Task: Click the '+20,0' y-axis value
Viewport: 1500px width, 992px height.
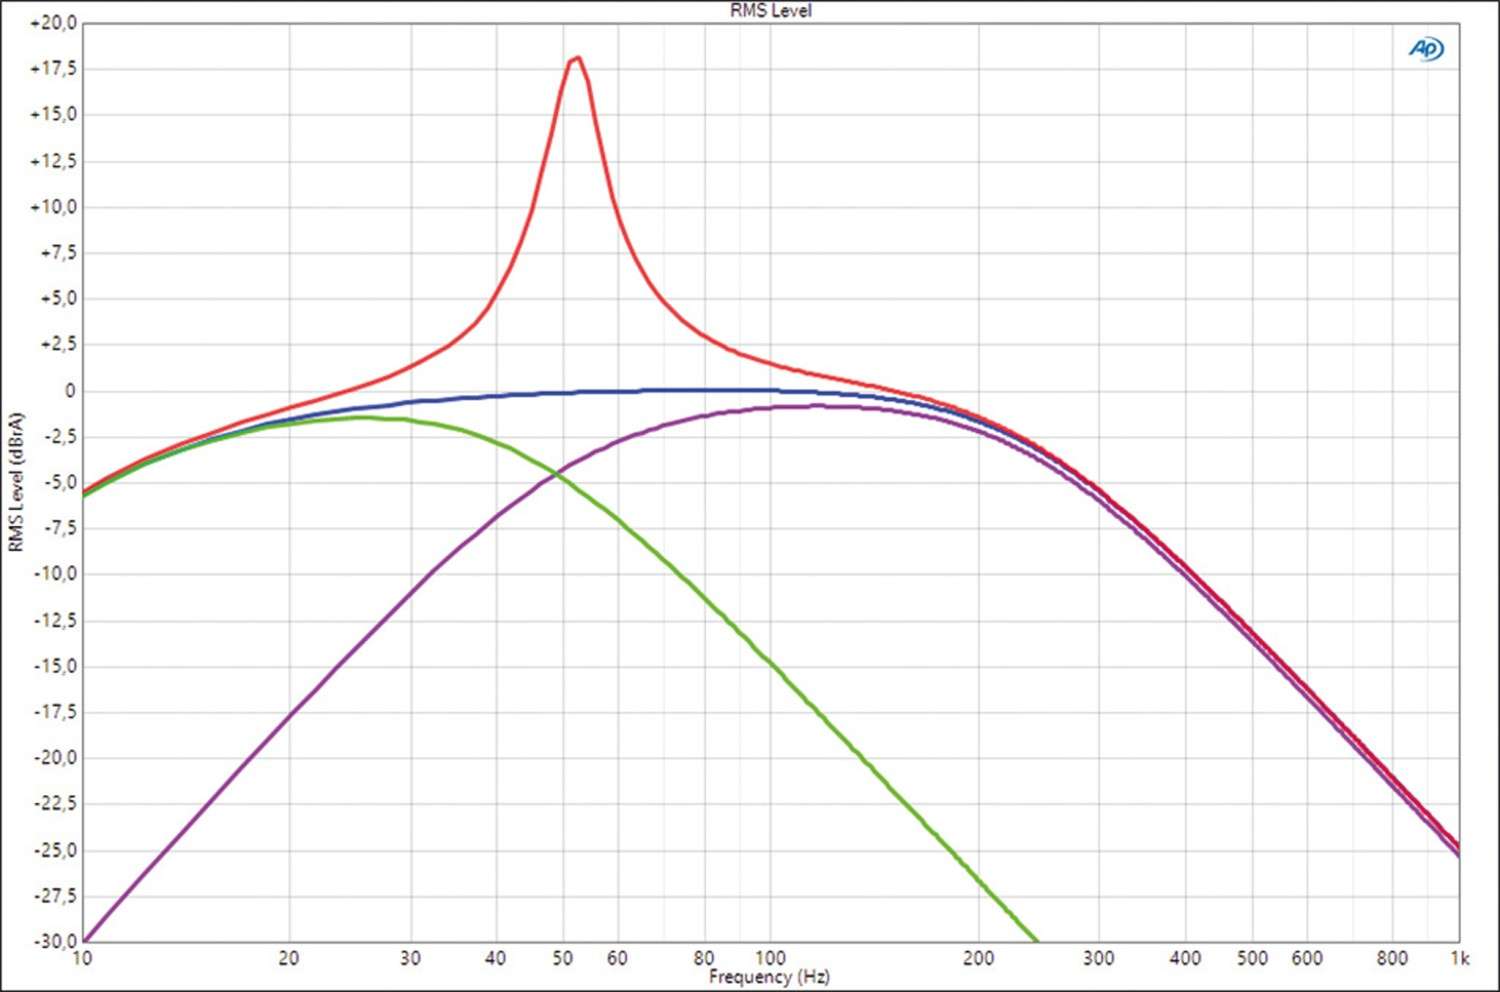Action: point(54,23)
